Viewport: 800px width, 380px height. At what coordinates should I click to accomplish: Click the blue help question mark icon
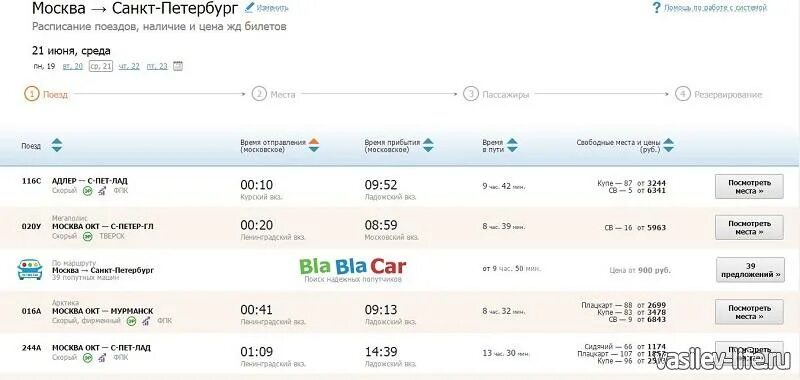tap(657, 8)
